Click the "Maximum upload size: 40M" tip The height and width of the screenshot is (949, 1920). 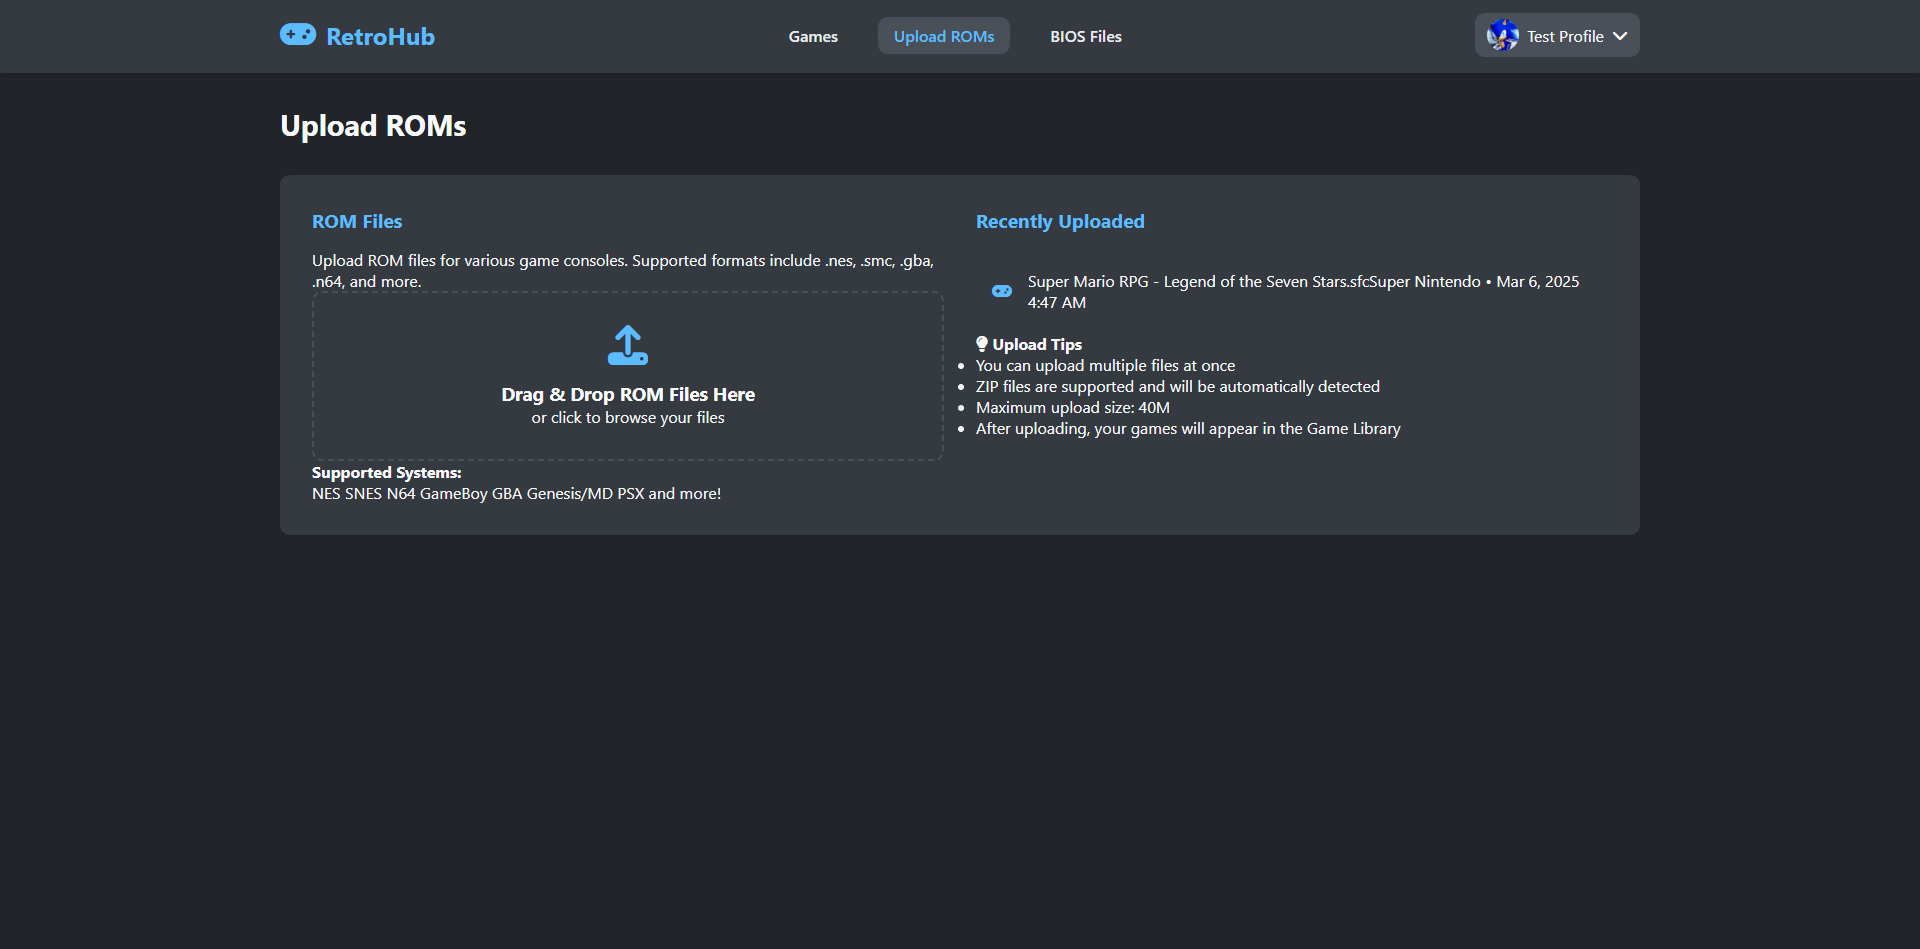pyautogui.click(x=1072, y=408)
